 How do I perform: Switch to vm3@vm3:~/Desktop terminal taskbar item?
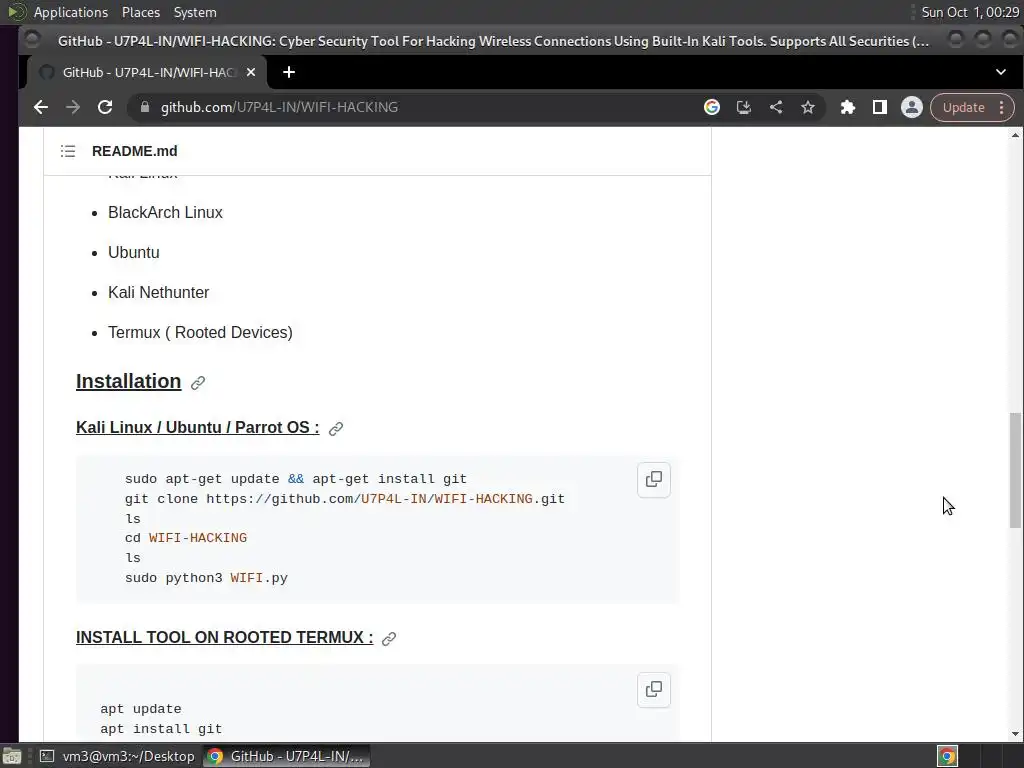pyautogui.click(x=118, y=756)
